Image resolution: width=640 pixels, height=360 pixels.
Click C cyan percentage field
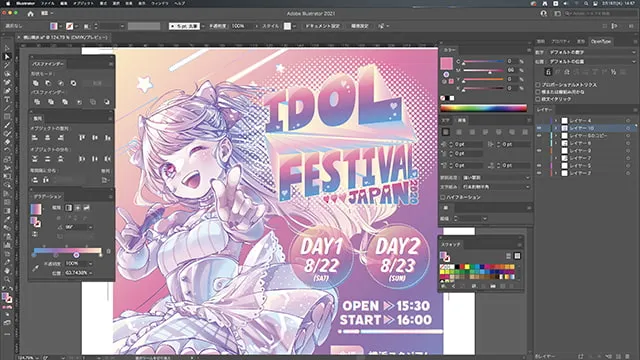point(512,61)
